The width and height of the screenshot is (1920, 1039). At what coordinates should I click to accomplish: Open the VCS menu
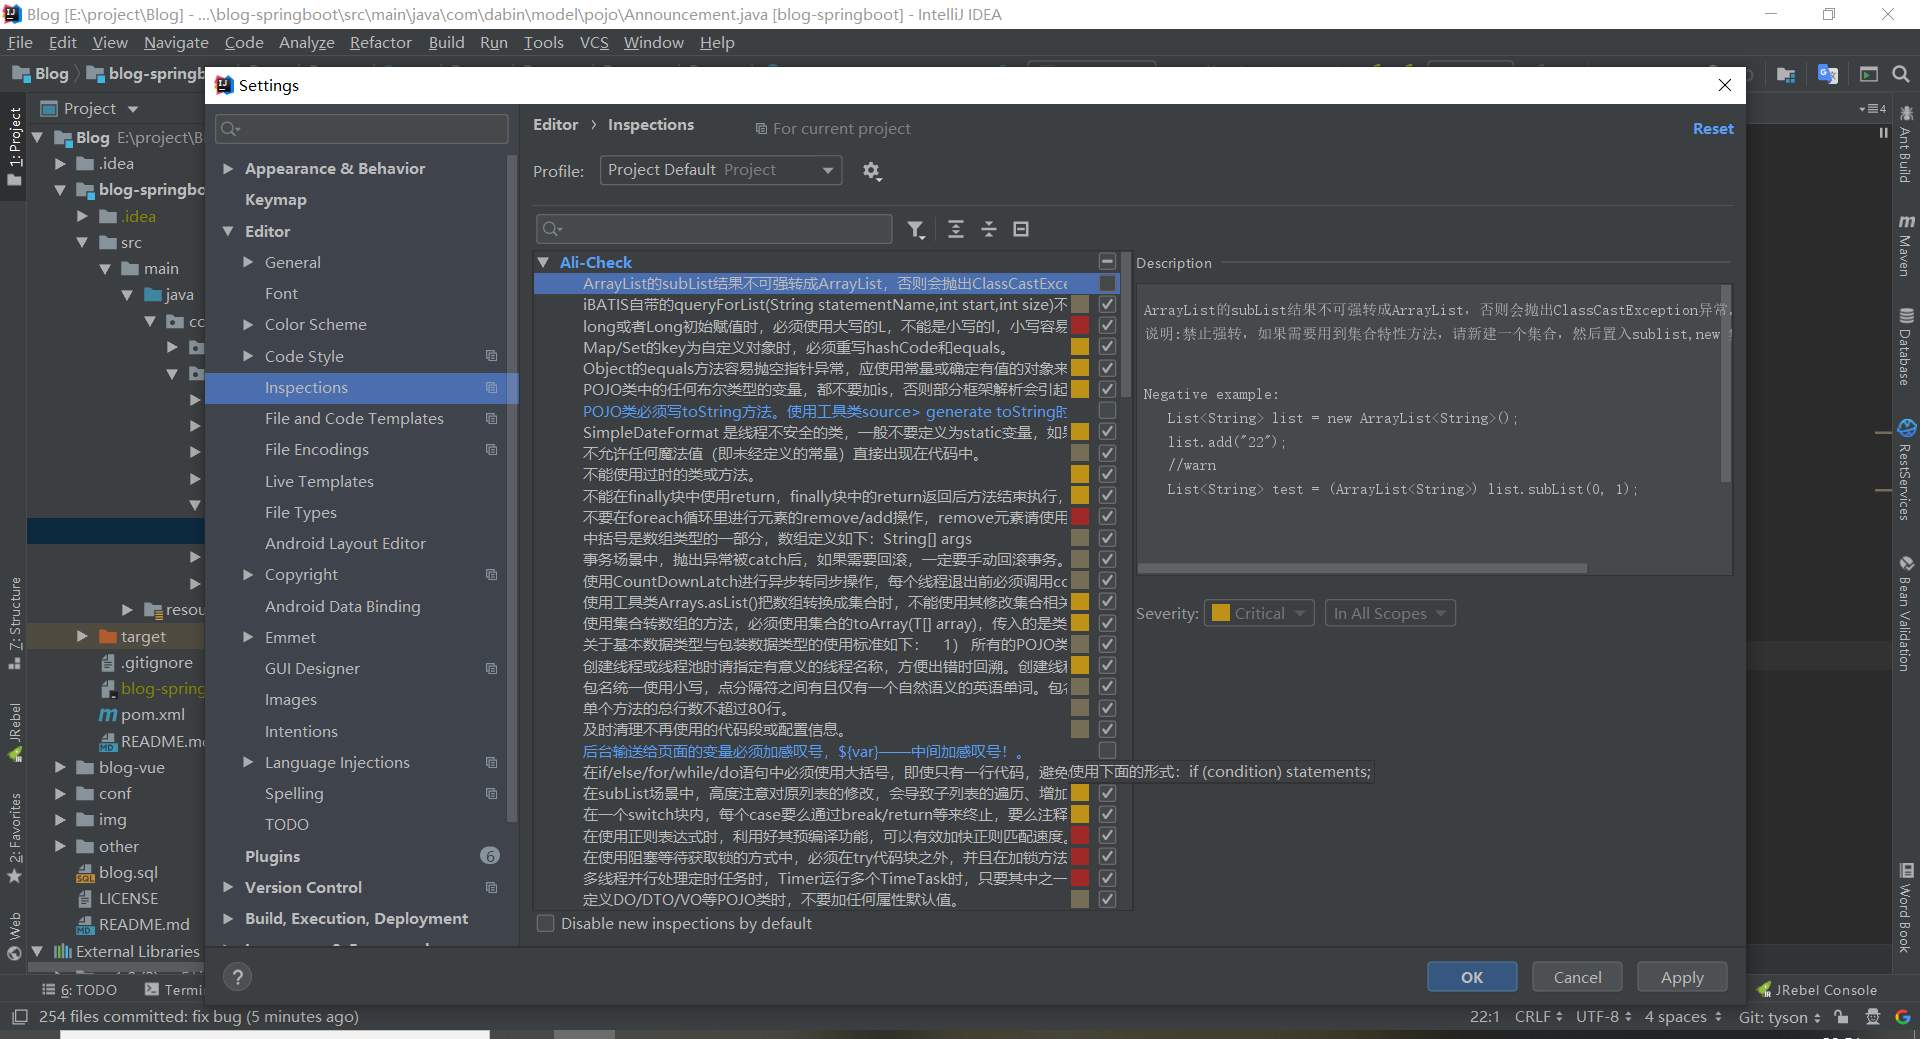(594, 43)
